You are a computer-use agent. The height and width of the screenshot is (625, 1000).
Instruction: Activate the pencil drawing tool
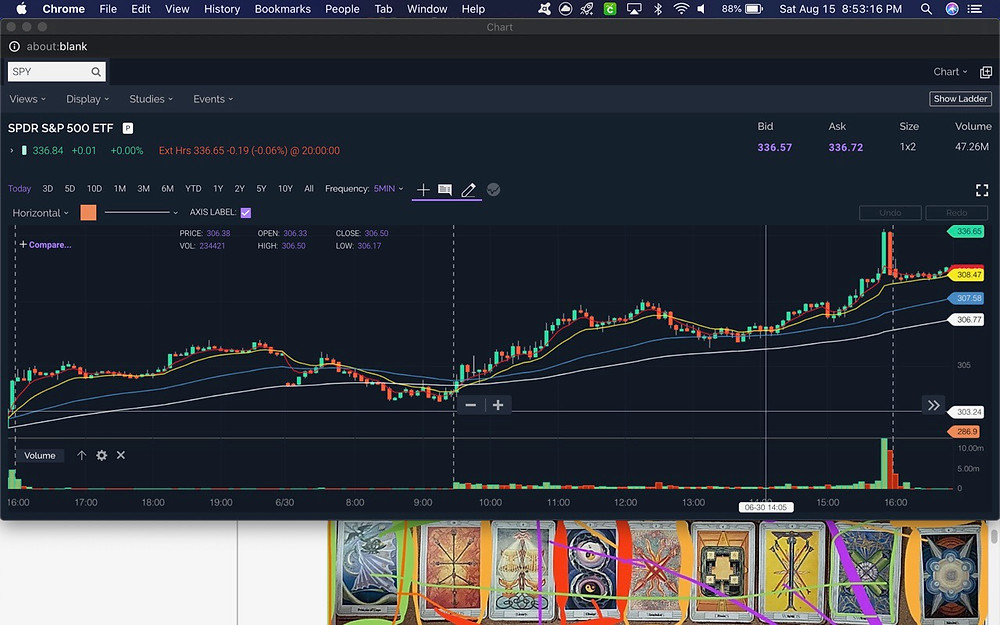point(469,189)
